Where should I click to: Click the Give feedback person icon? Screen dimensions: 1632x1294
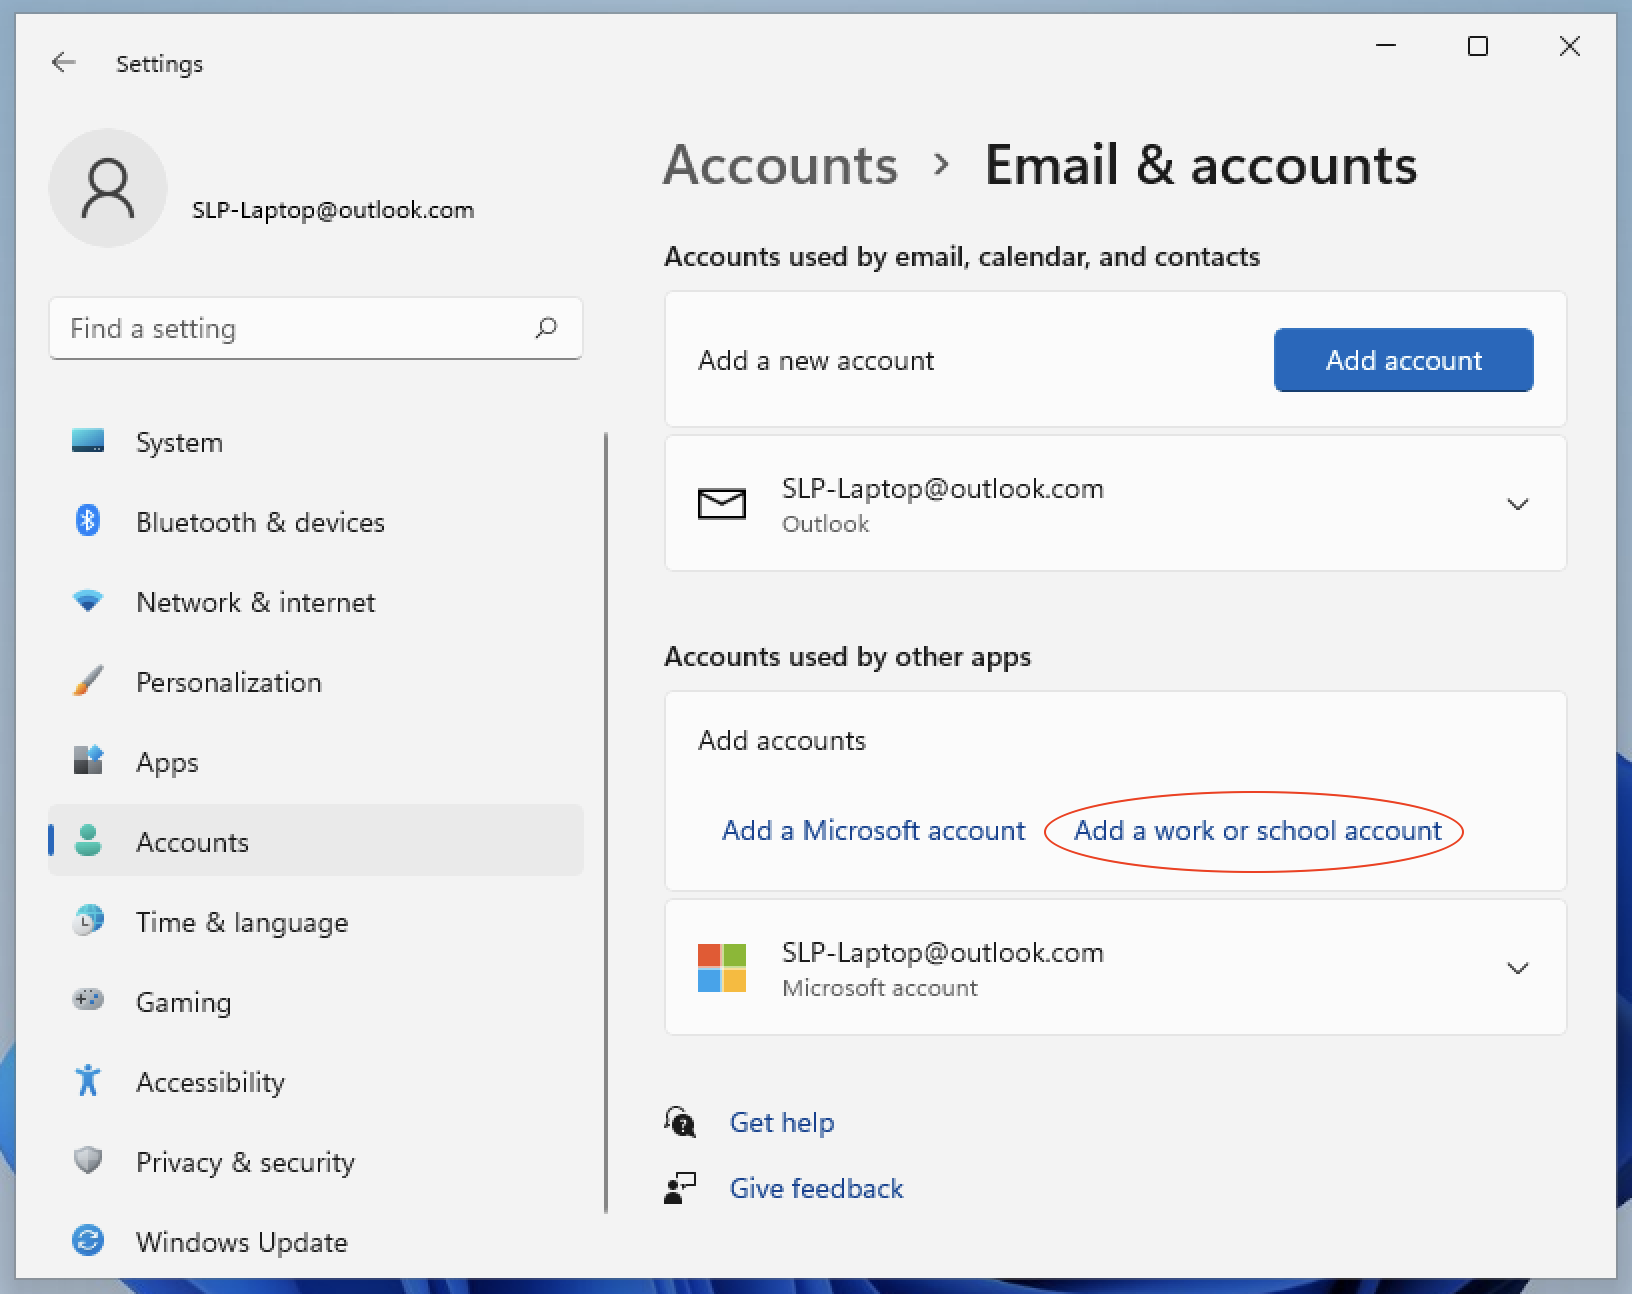[x=680, y=1188]
